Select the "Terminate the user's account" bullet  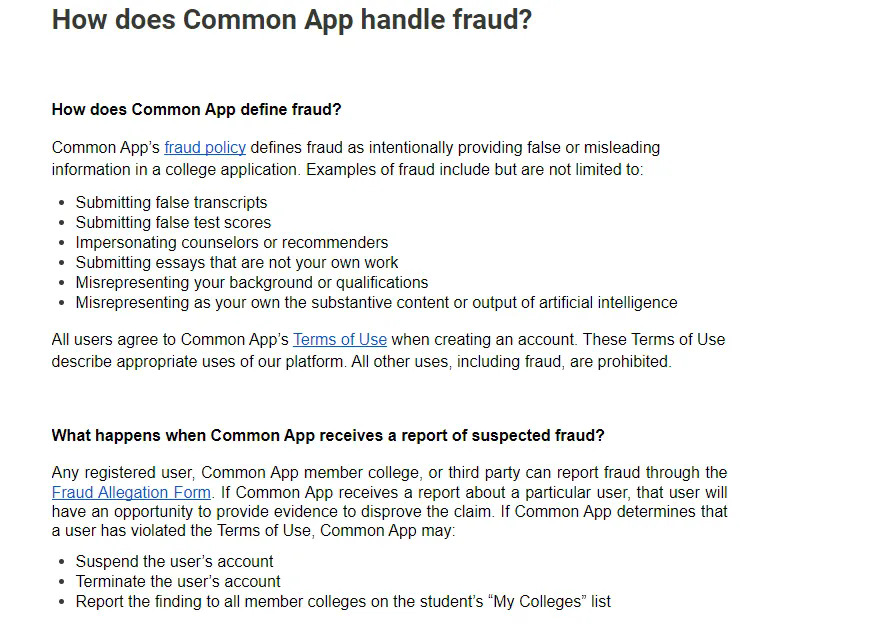tap(178, 582)
